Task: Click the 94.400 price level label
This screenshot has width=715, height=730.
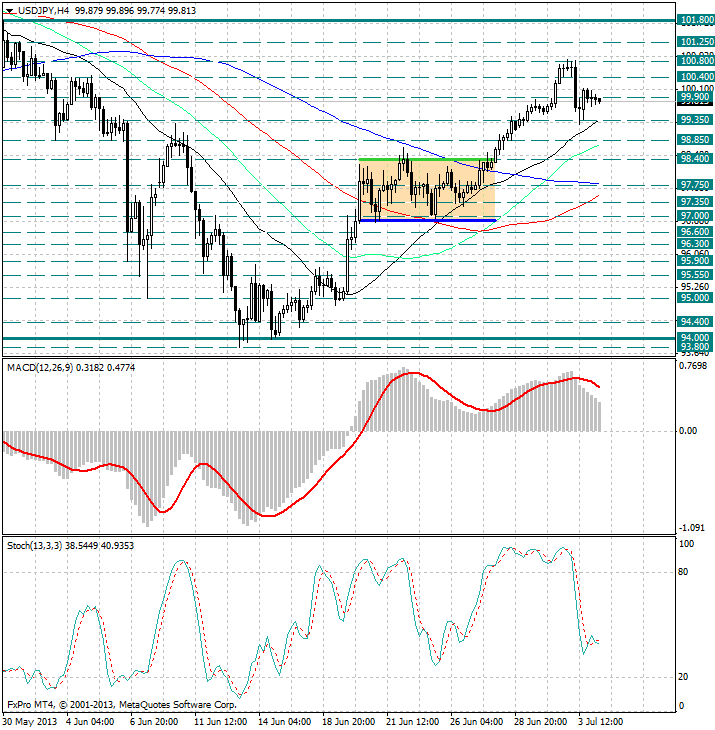Action: click(695, 322)
